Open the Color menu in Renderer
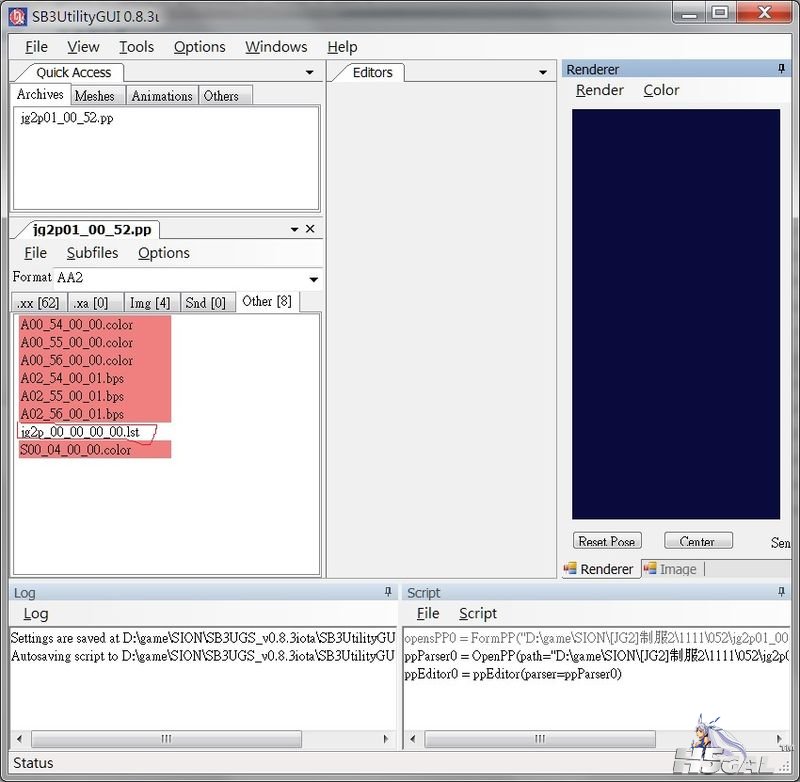This screenshot has width=800, height=782. (661, 90)
